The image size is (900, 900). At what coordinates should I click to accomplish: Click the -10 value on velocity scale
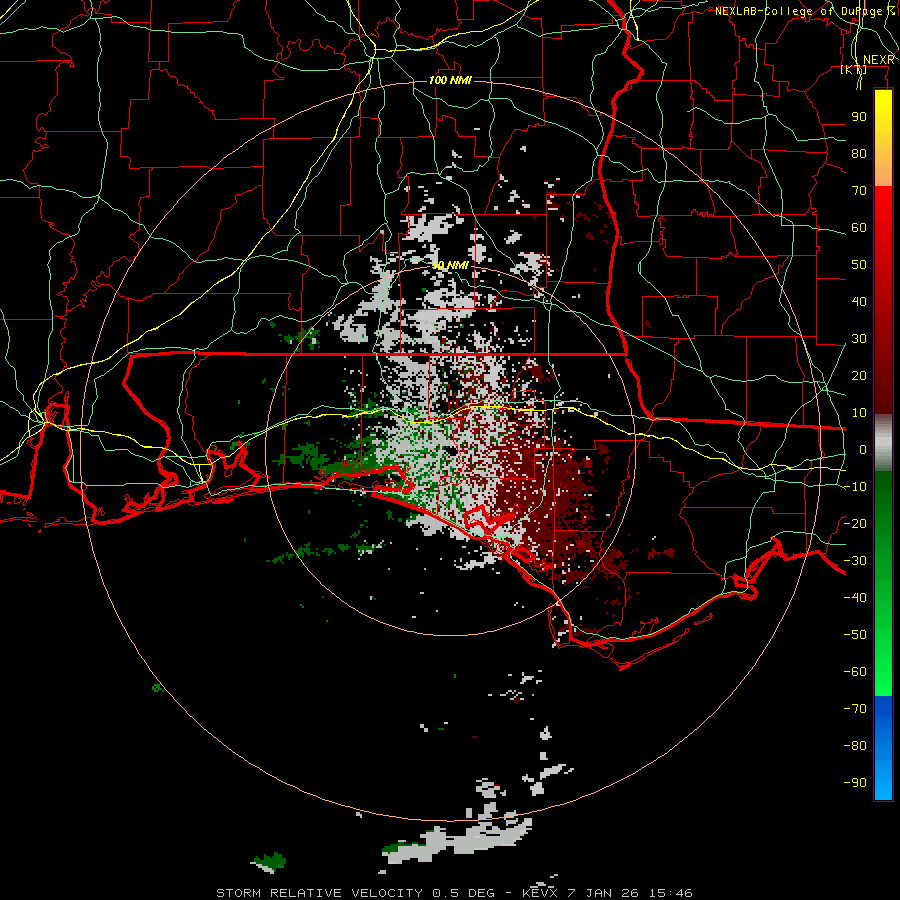coord(855,487)
